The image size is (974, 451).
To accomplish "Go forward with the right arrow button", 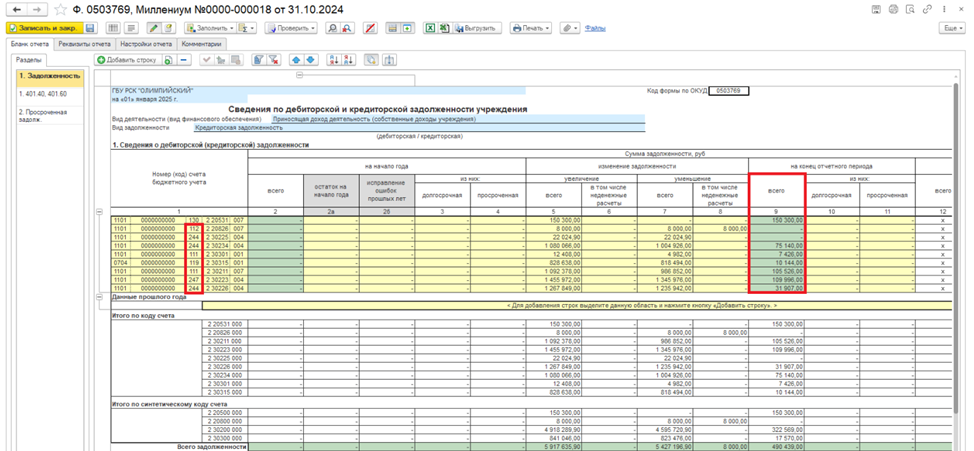I will [37, 10].
